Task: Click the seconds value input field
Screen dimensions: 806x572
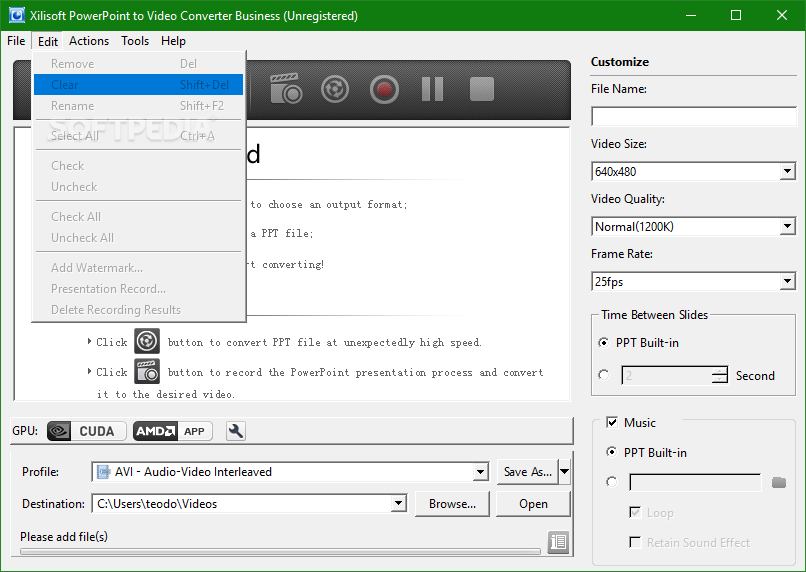Action: pyautogui.click(x=666, y=375)
